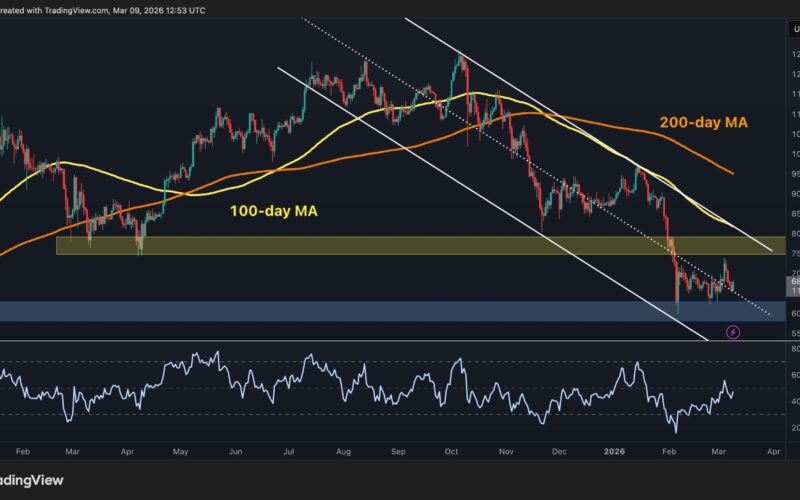
Task: Click the divider between price and RSI panes
Action: (400, 341)
